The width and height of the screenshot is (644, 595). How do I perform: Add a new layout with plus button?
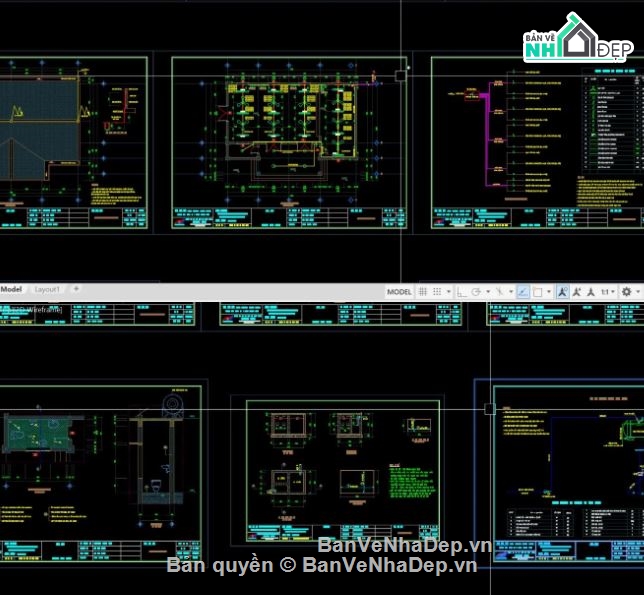76,289
